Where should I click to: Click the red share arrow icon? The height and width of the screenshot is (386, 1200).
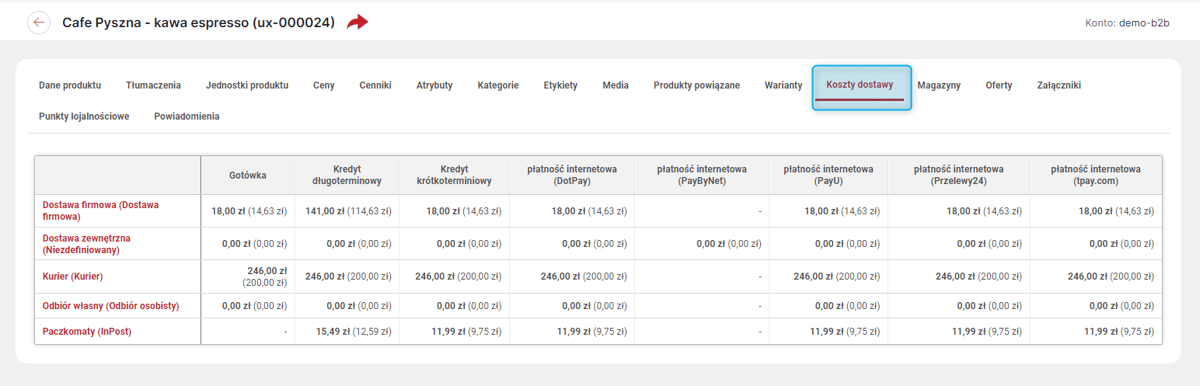tap(357, 22)
